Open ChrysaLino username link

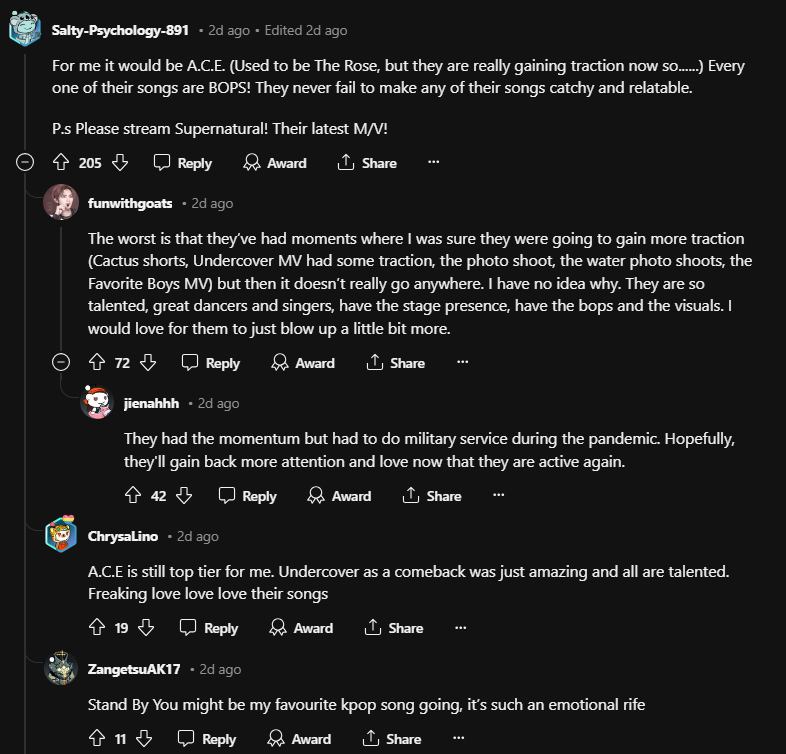[x=123, y=536]
